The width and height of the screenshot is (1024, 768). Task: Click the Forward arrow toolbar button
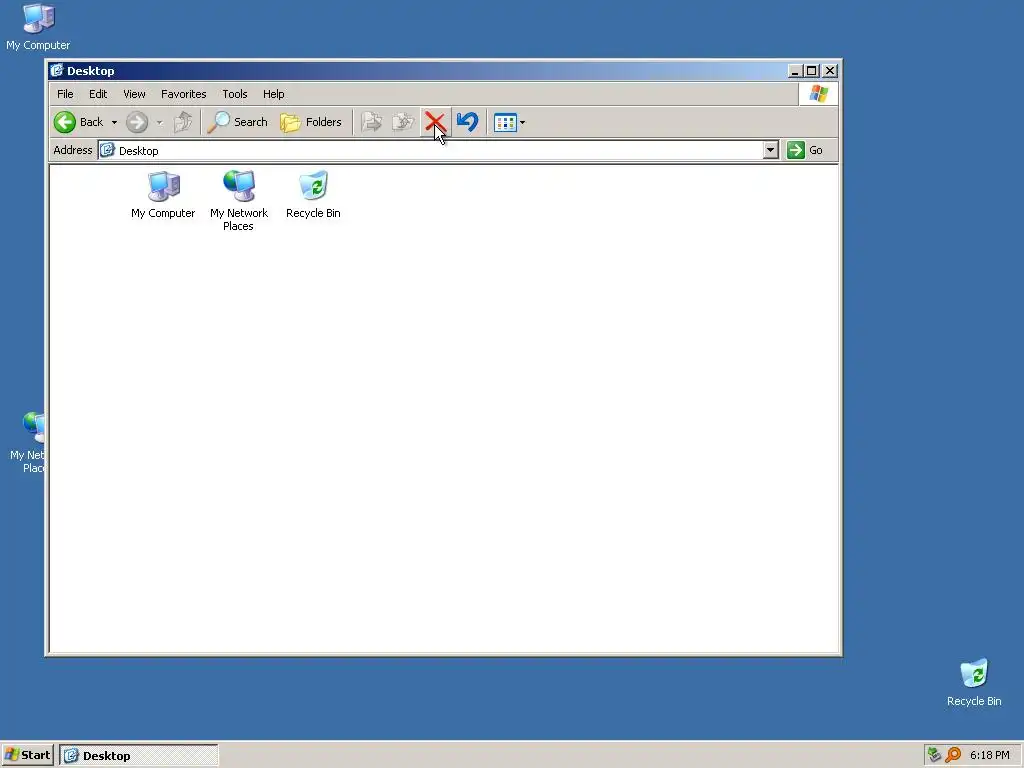(x=137, y=122)
